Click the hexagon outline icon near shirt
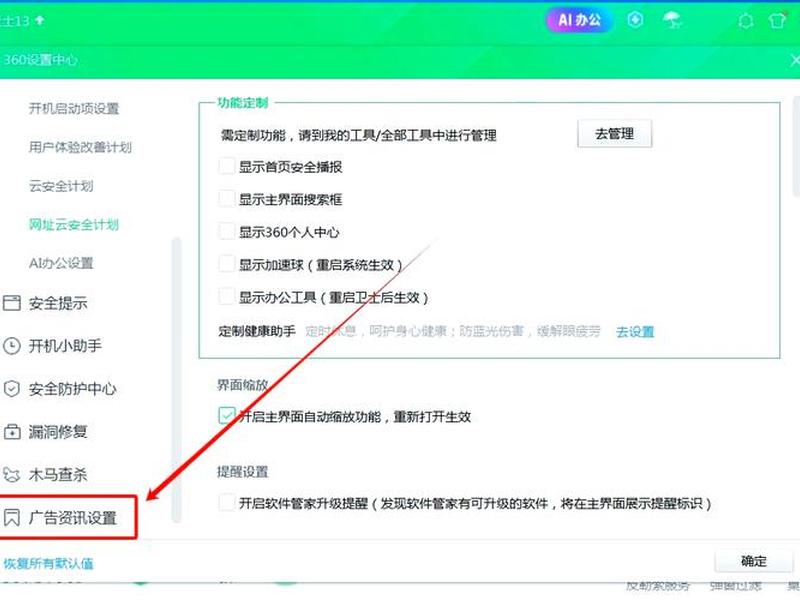Screen dimensions: 800x600 coord(746,21)
